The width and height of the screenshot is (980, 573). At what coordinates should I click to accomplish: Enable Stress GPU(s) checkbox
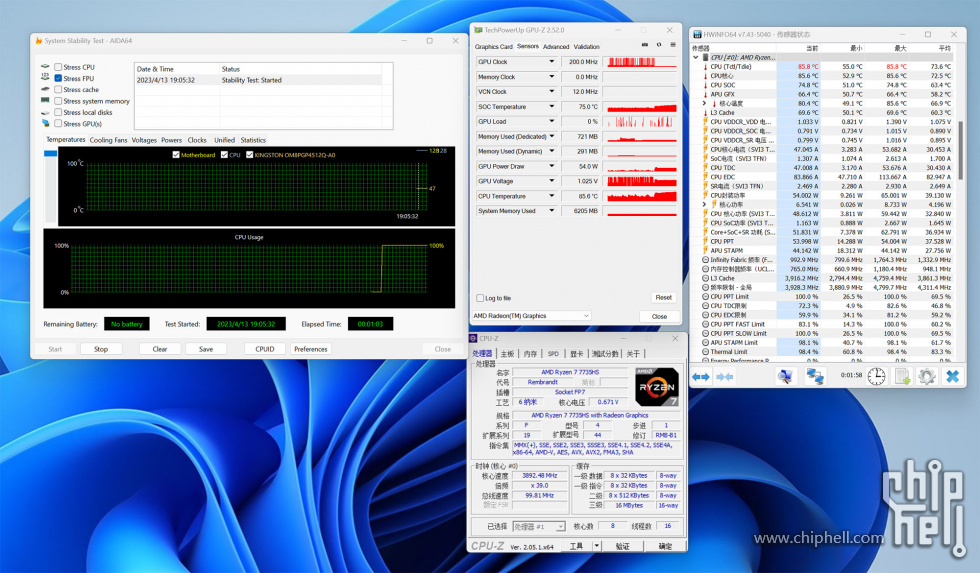58,124
